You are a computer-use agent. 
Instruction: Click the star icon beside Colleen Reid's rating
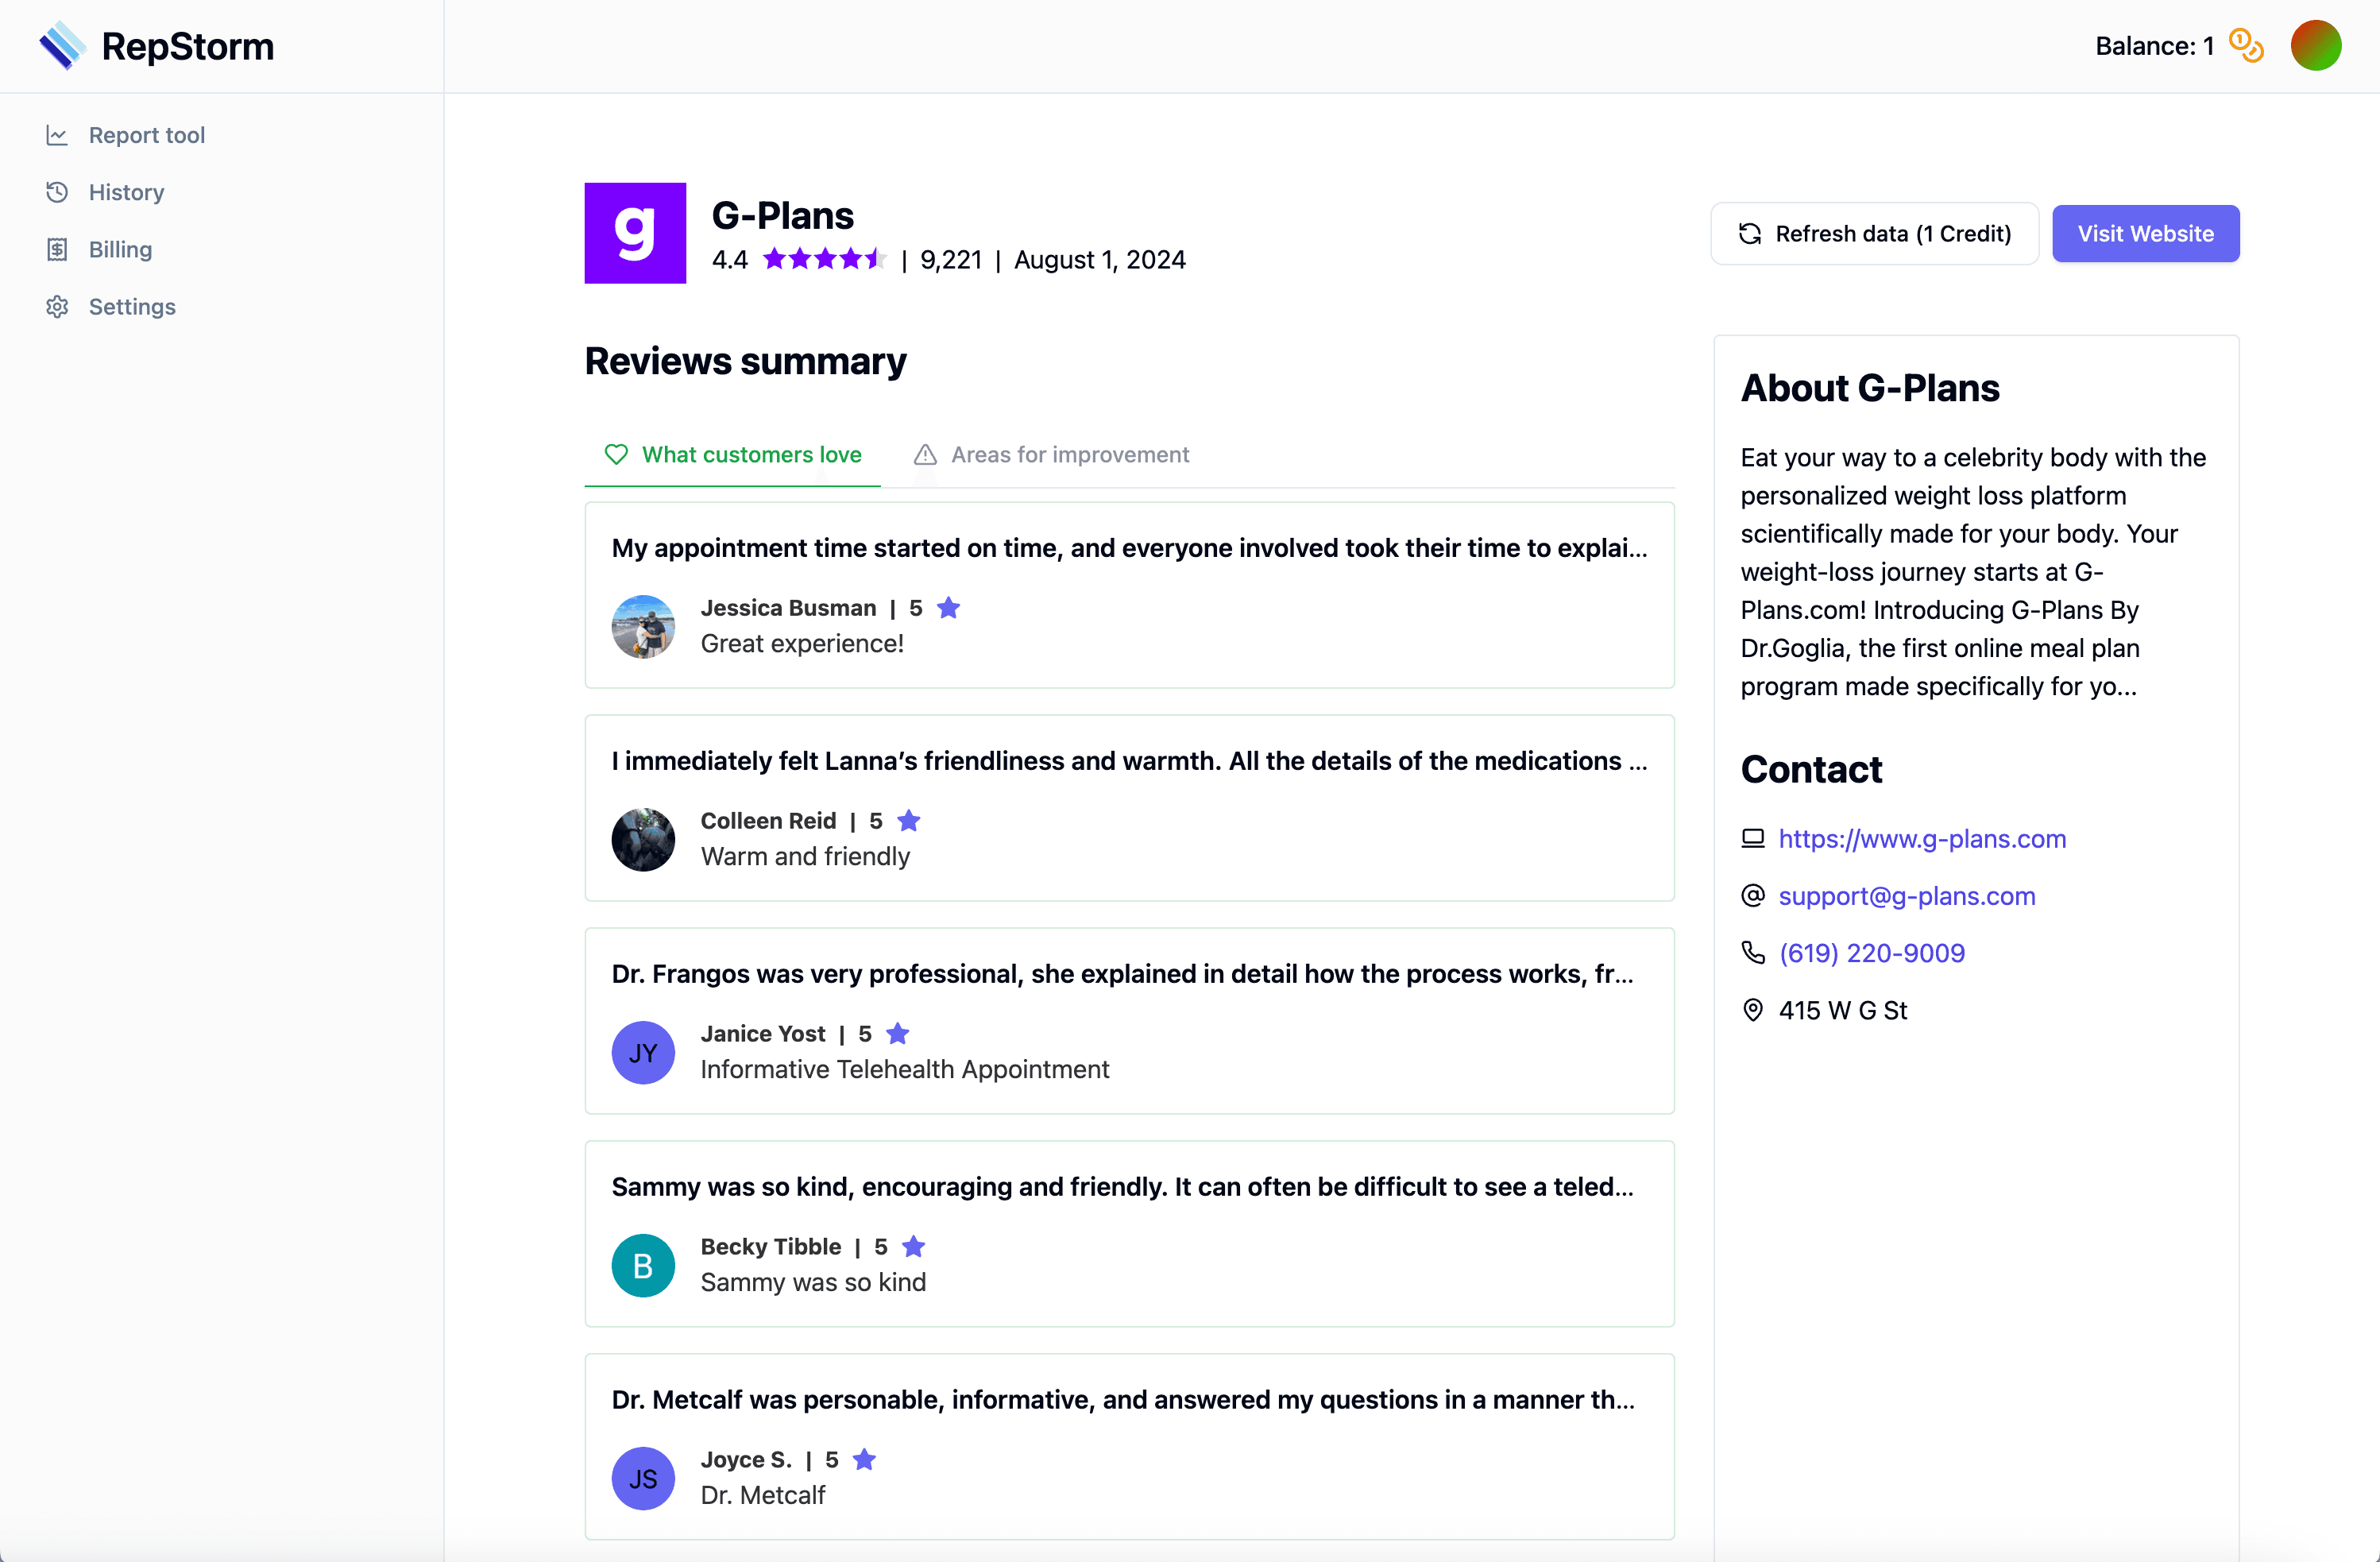pyautogui.click(x=908, y=820)
